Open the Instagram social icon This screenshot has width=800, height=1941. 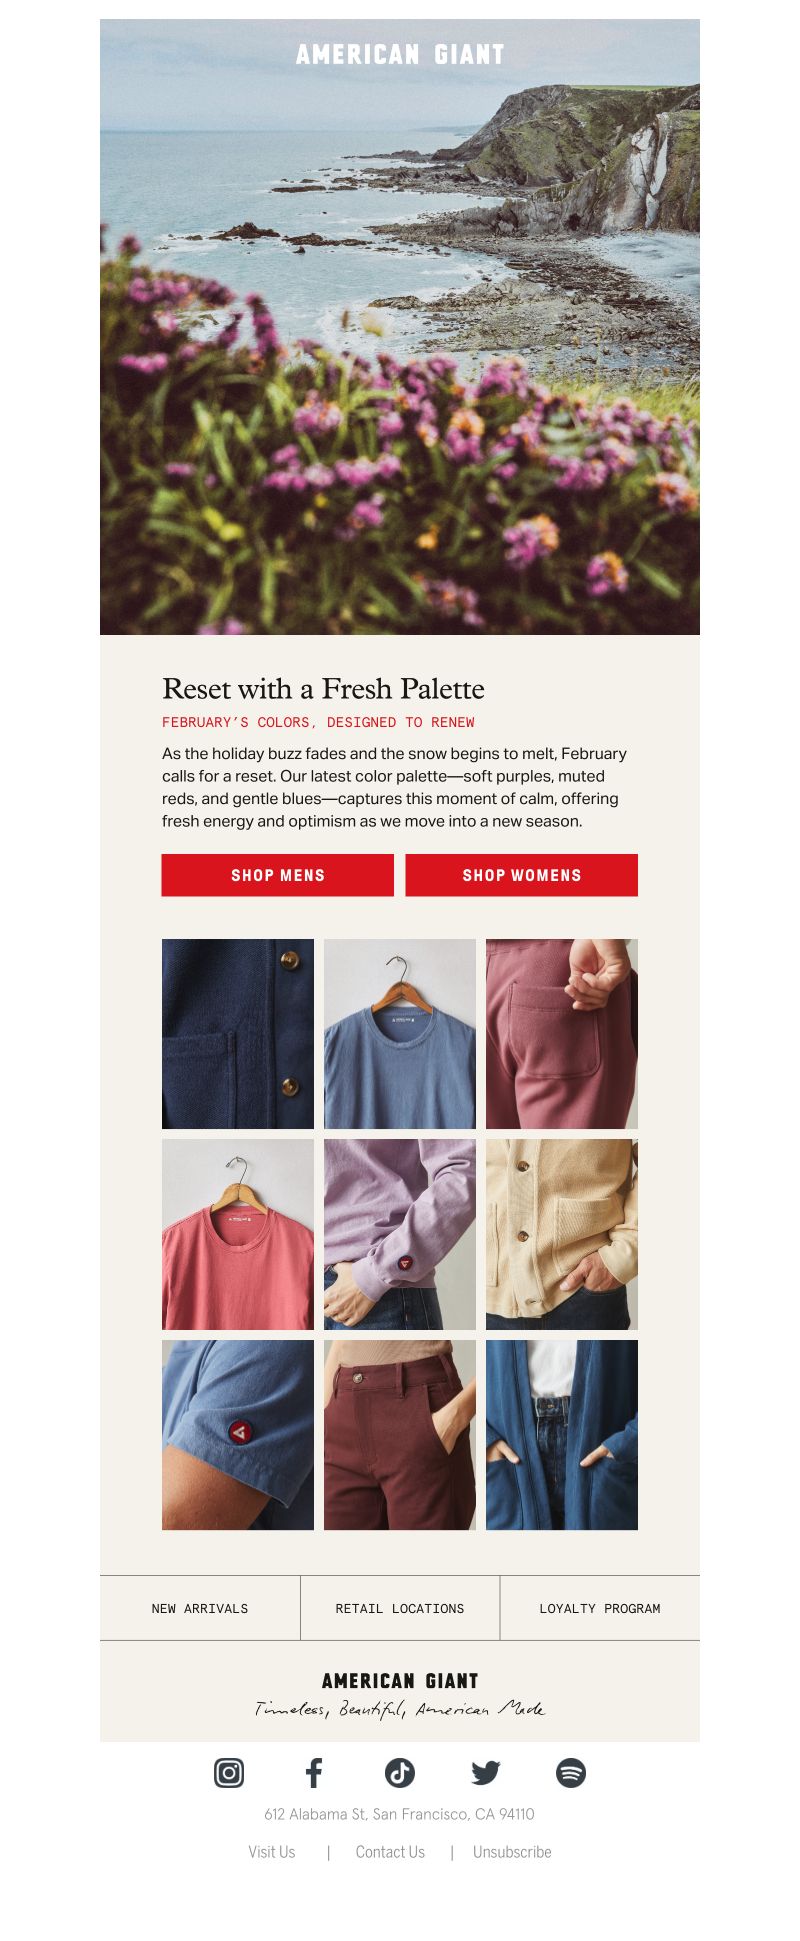point(229,1773)
